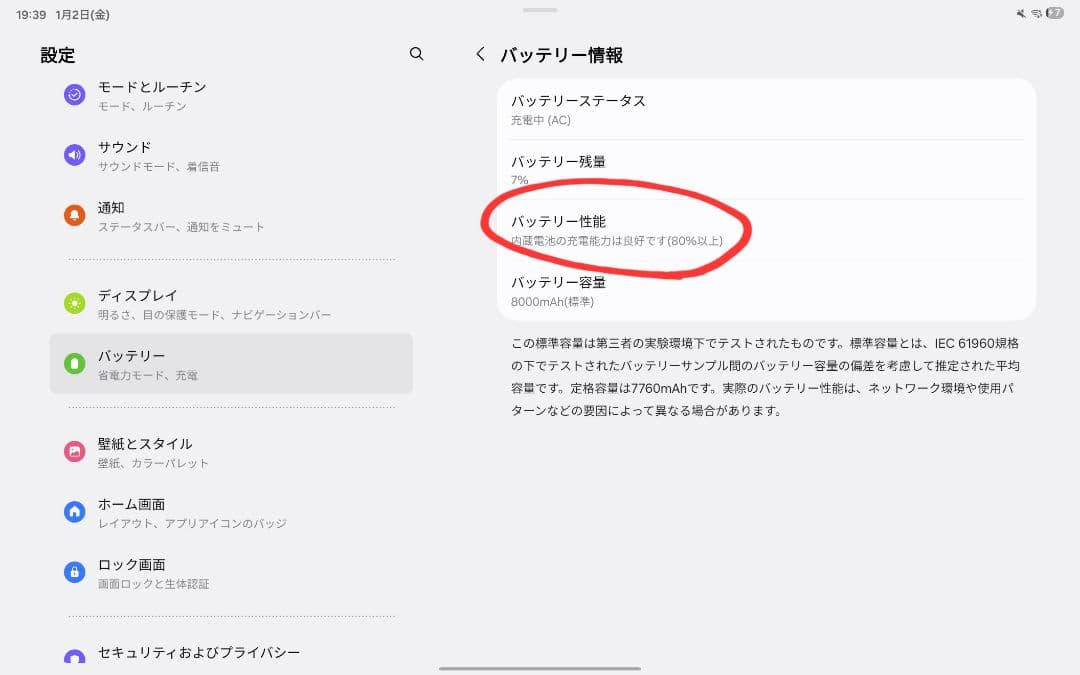Go back using the left chevron arrow
Image resolution: width=1080 pixels, height=675 pixels.
point(479,55)
